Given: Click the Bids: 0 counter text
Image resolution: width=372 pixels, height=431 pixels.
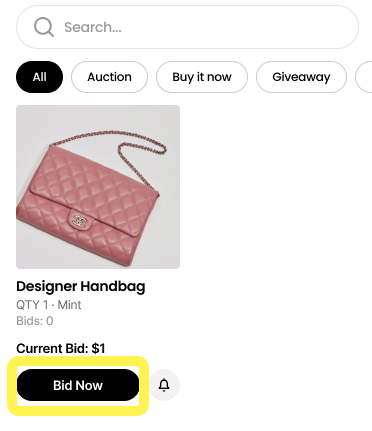Looking at the screenshot, I should (35, 321).
